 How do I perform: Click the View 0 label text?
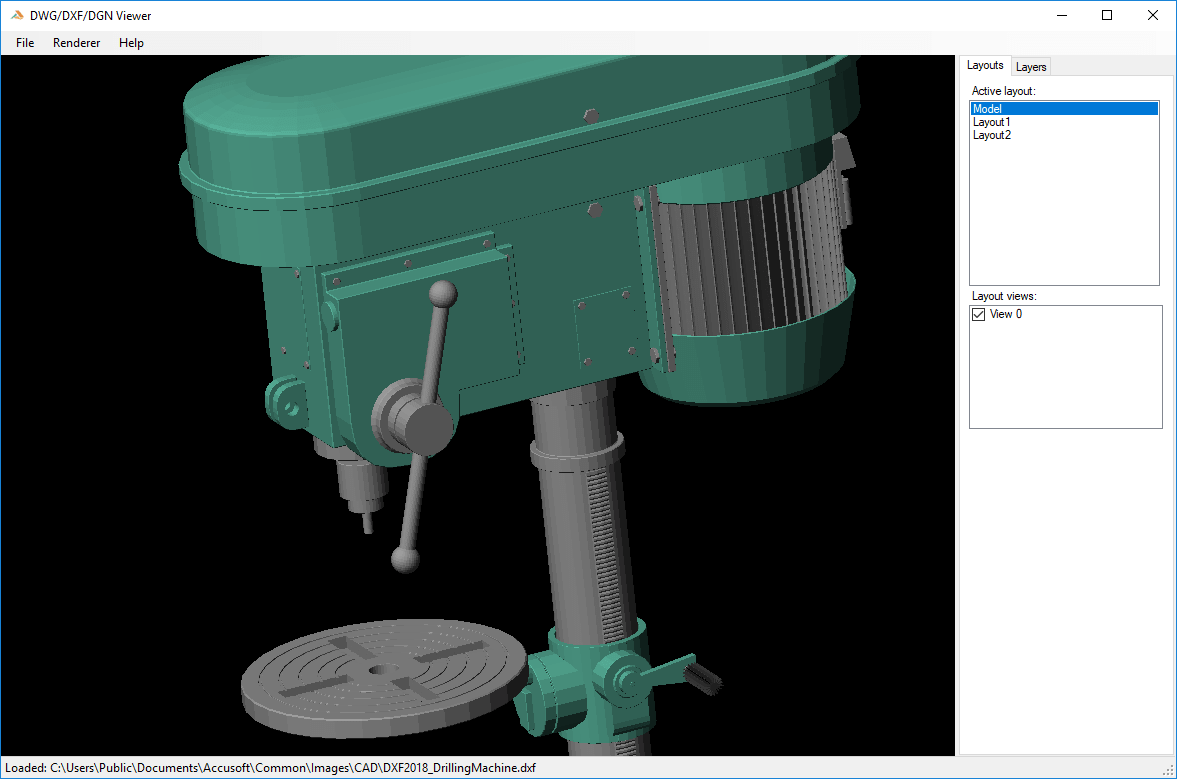coord(1006,315)
